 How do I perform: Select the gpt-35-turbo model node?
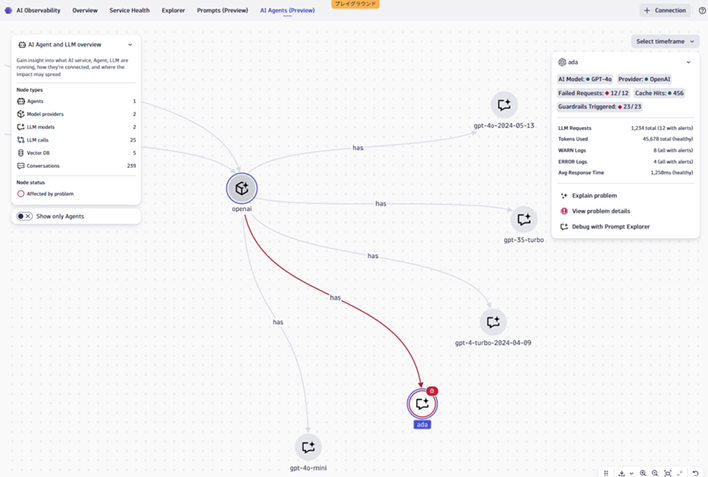click(x=523, y=220)
